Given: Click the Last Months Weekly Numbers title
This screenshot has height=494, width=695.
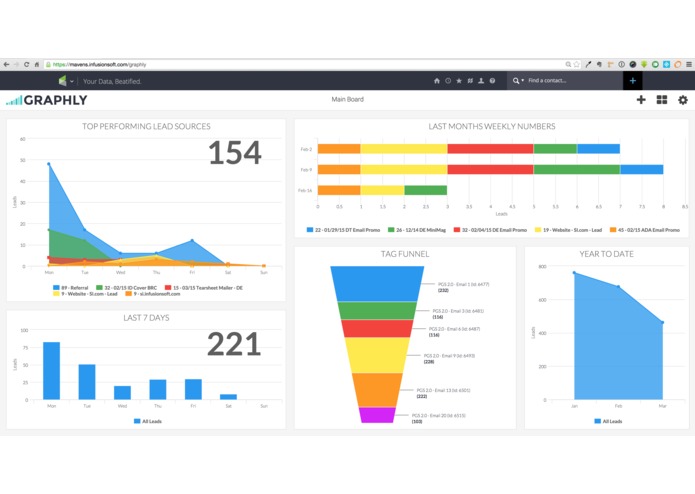Looking at the screenshot, I should tap(492, 126).
